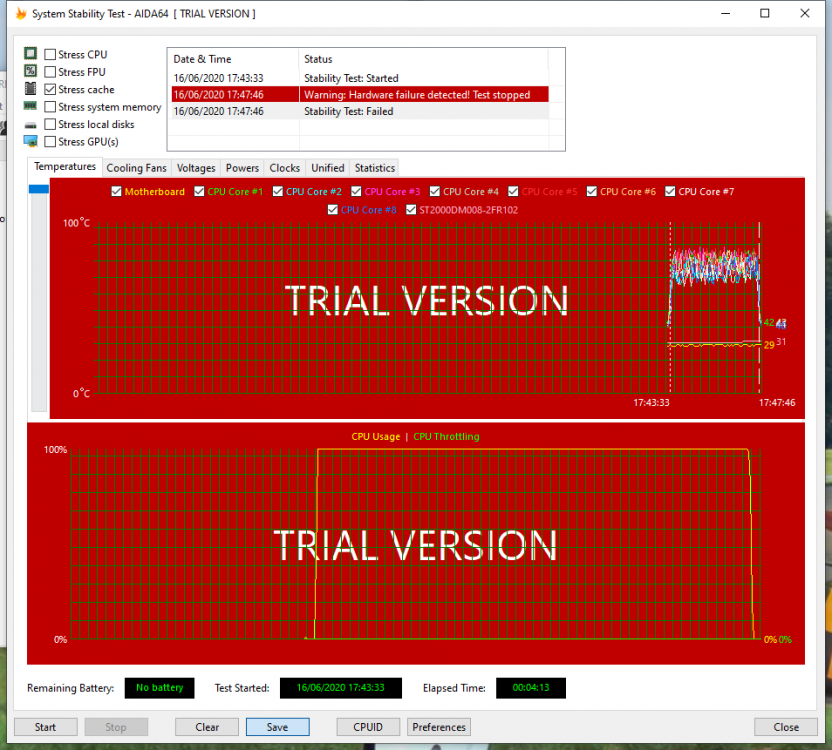Select the Stress local disks drive icon

coord(30,123)
